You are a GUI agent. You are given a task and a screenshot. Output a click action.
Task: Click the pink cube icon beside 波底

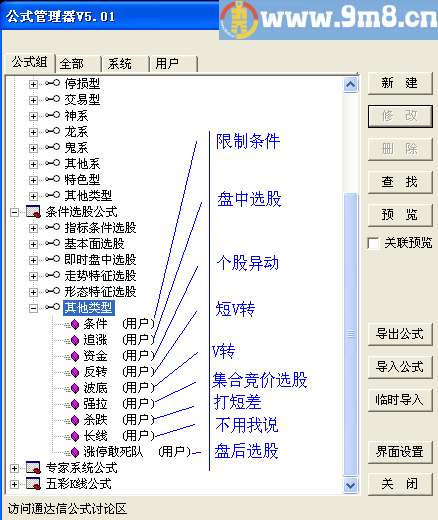point(75,388)
